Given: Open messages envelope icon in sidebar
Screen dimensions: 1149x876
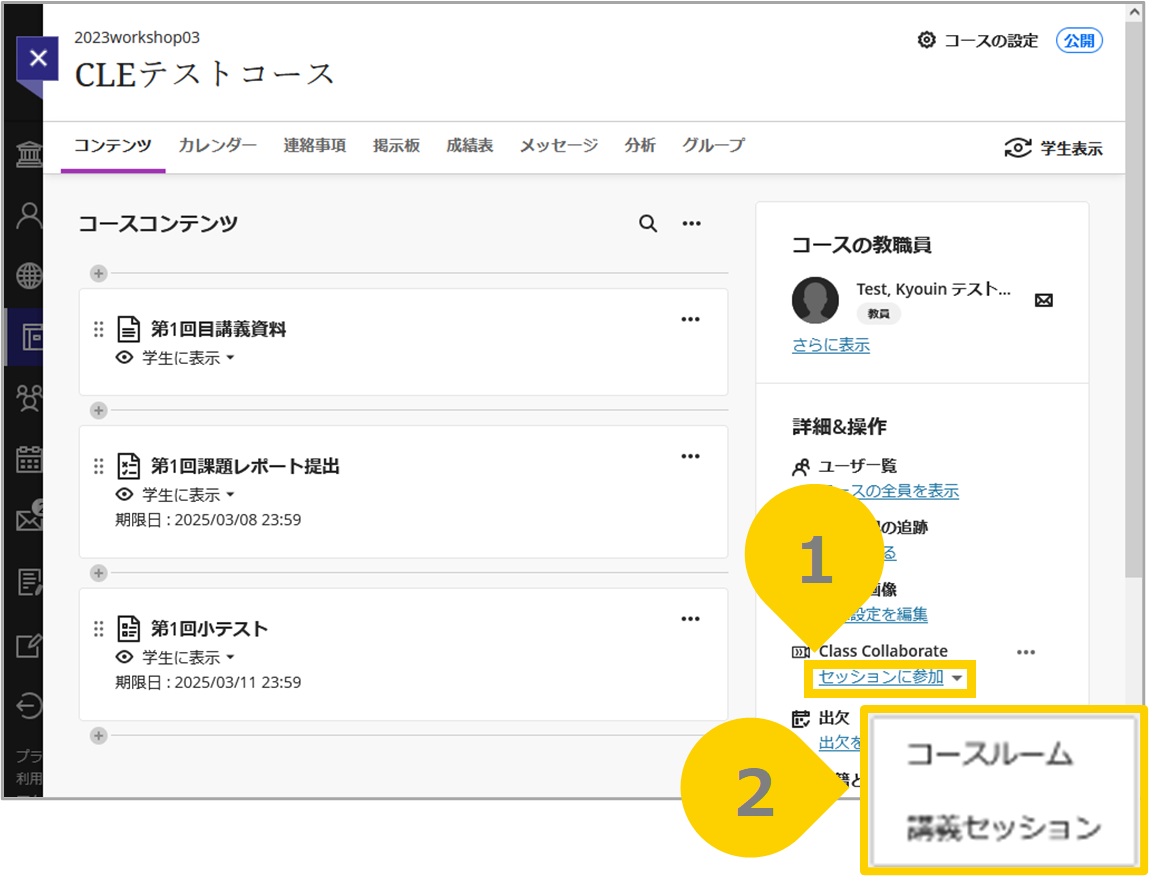Looking at the screenshot, I should (x=29, y=519).
